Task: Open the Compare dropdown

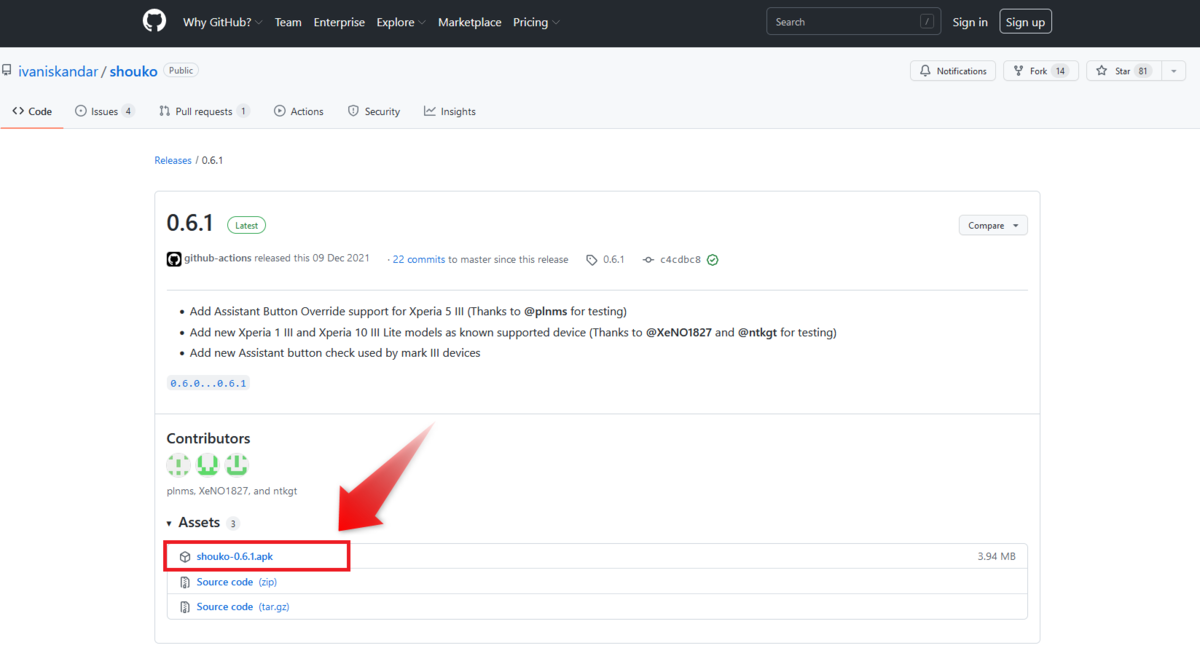Action: (x=993, y=225)
